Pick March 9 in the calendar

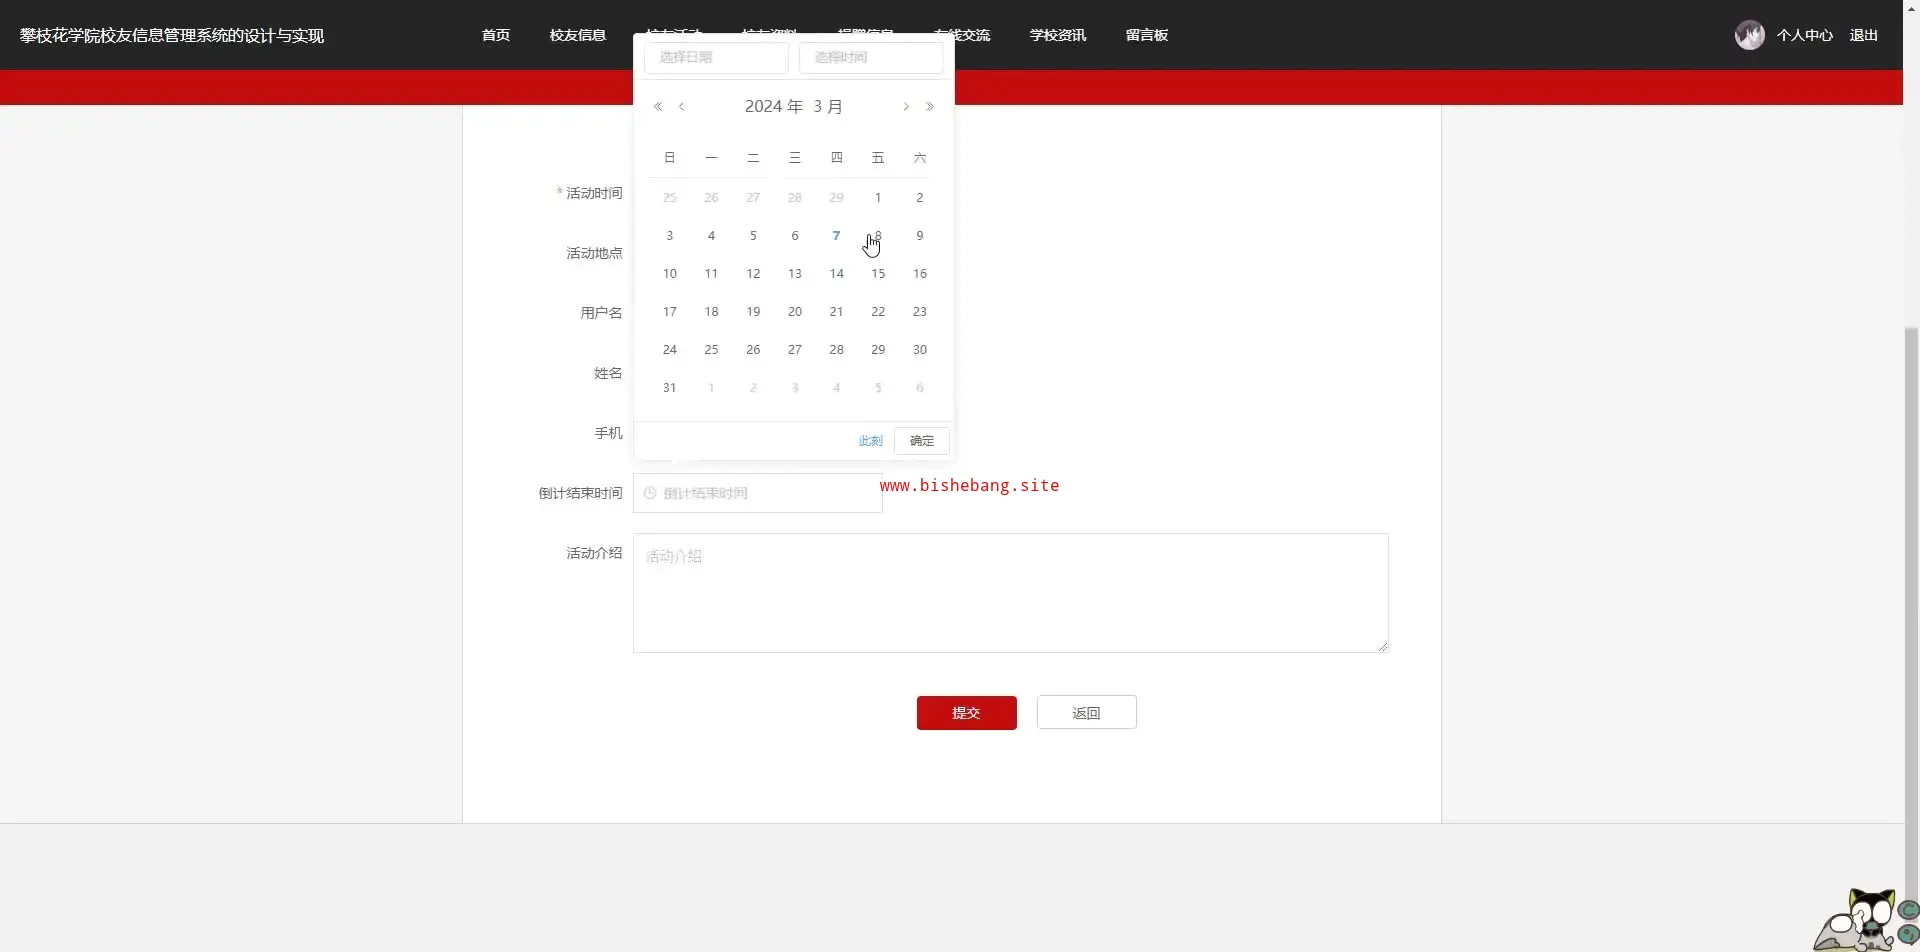pyautogui.click(x=920, y=236)
